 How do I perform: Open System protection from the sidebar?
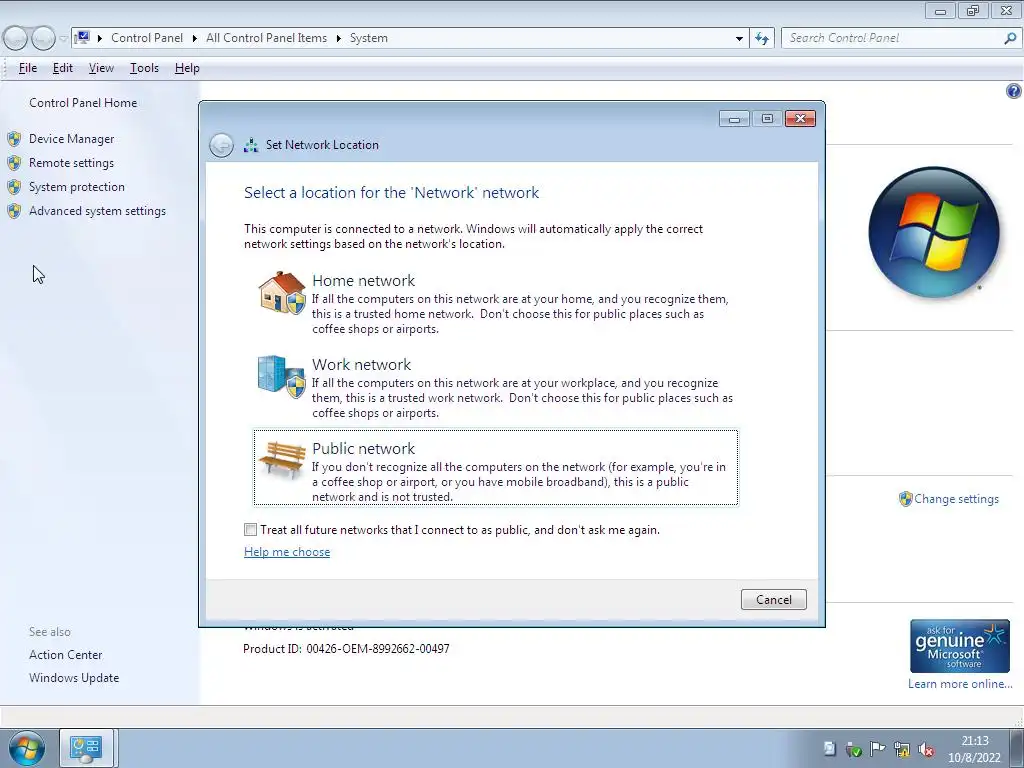[76, 187]
